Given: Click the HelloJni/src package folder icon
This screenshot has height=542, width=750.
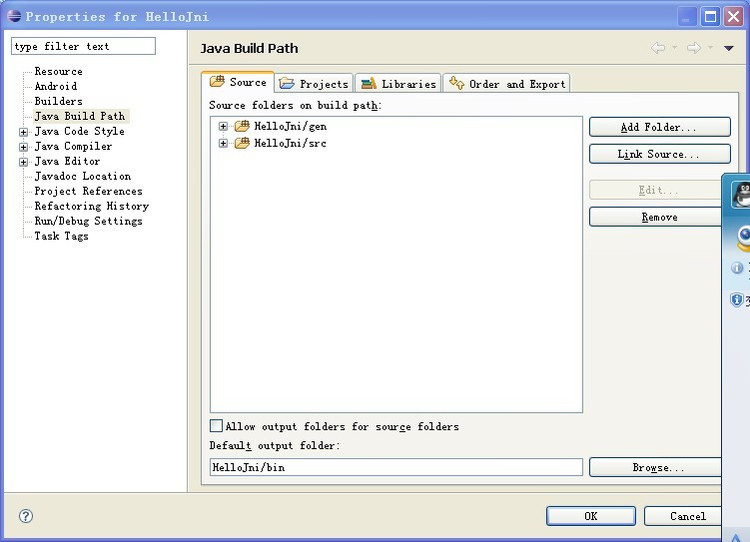Looking at the screenshot, I should point(242,143).
